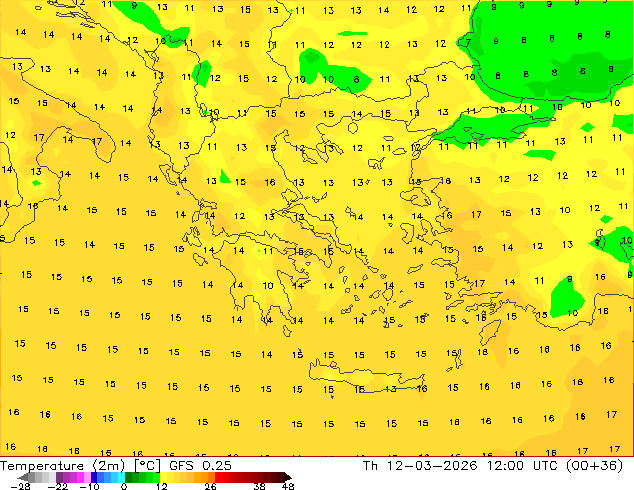
Task: Click the 'Th 12-03-2026' date text
Action: 420,466
